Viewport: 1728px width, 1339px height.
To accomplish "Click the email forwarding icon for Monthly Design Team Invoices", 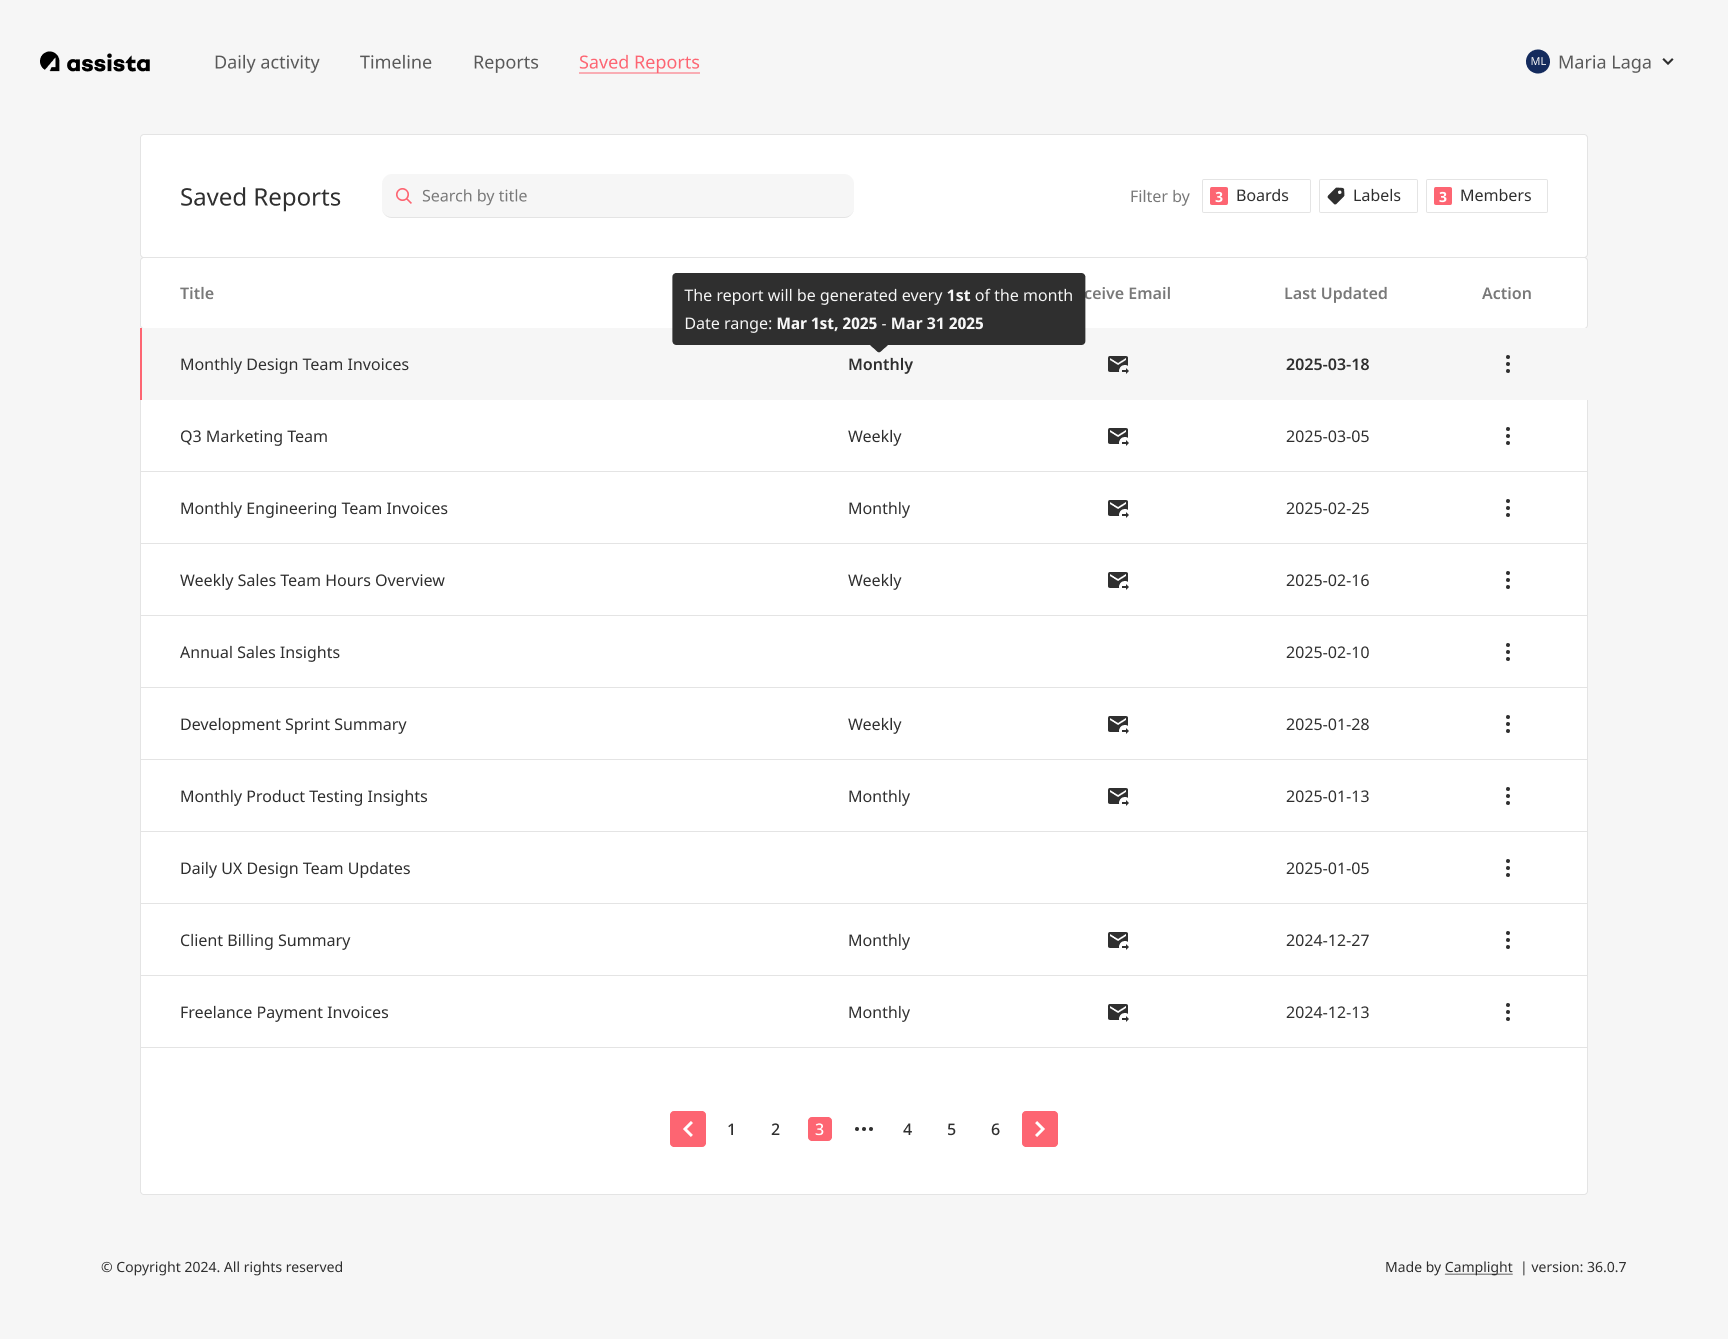I will tap(1117, 364).
